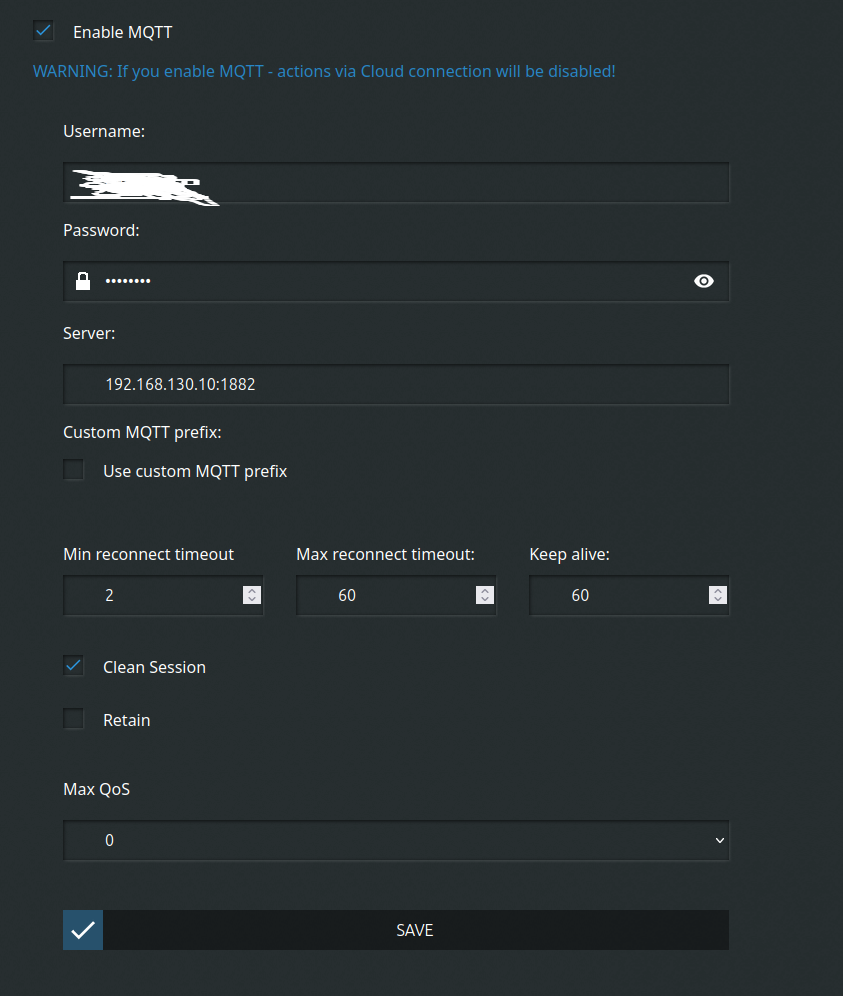Uncheck the Enable MQTT checkbox
Image resolution: width=843 pixels, height=996 pixels.
(43, 31)
